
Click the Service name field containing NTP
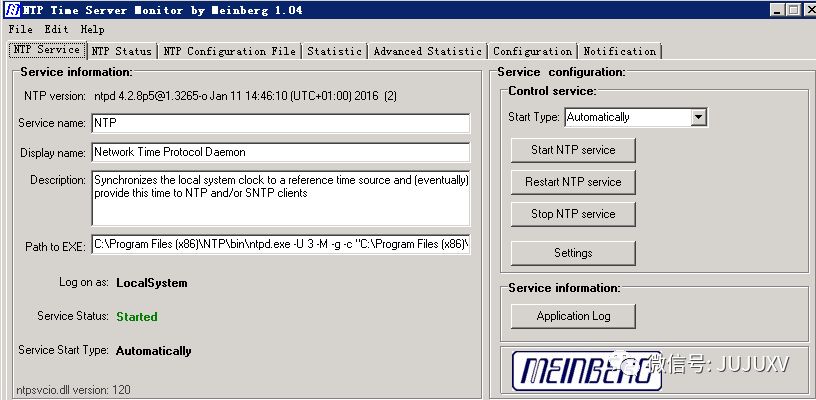pos(281,123)
